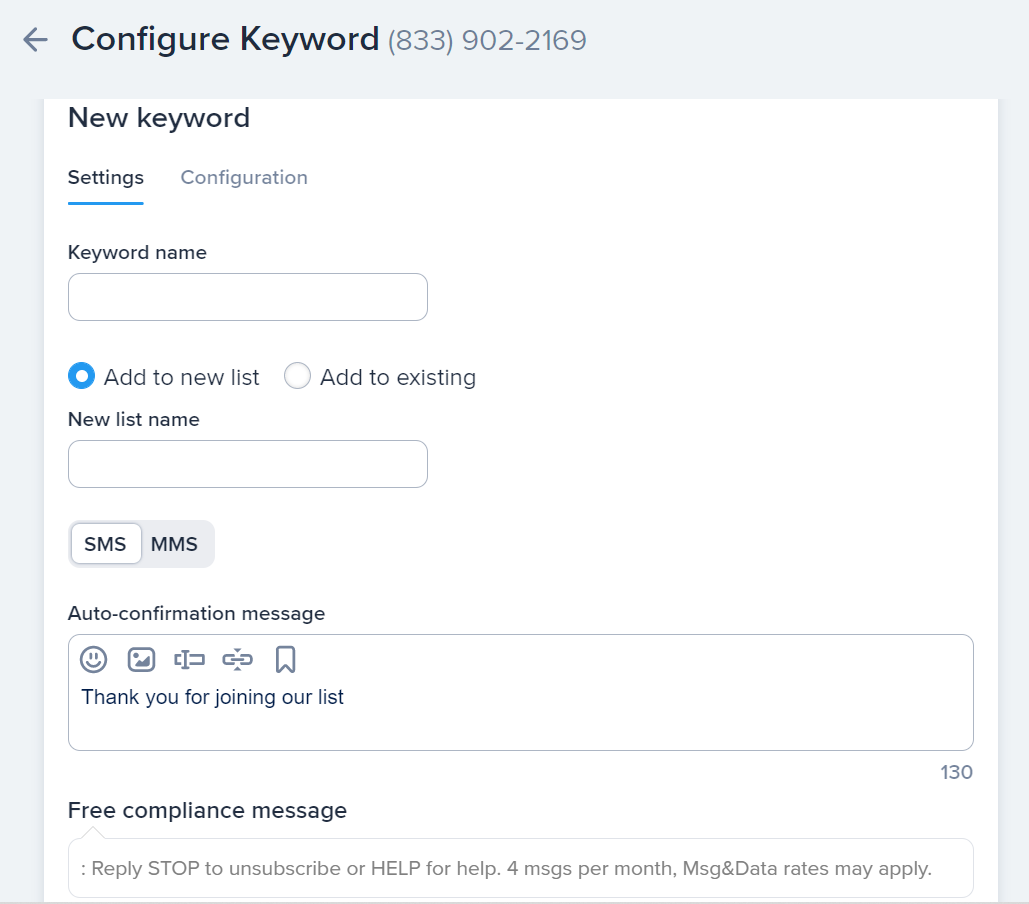Image resolution: width=1029 pixels, height=904 pixels.
Task: Click the free compliance message field
Action: (x=520, y=866)
